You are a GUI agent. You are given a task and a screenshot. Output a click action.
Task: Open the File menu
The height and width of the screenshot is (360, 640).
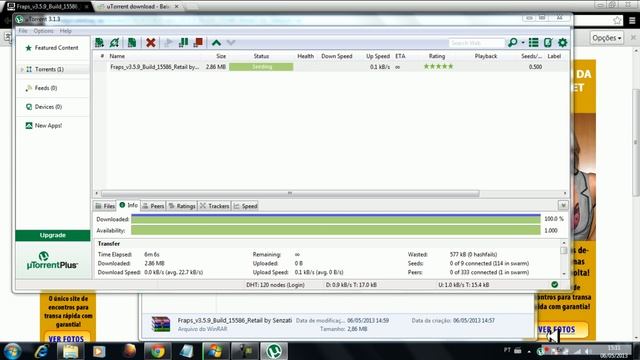click(x=23, y=31)
